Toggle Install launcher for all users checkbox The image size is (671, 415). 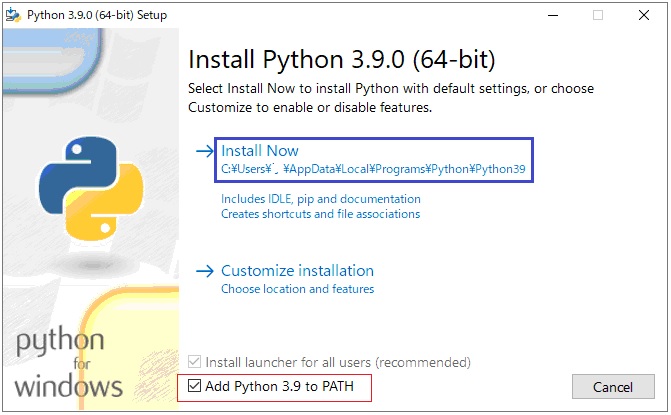[x=194, y=362]
